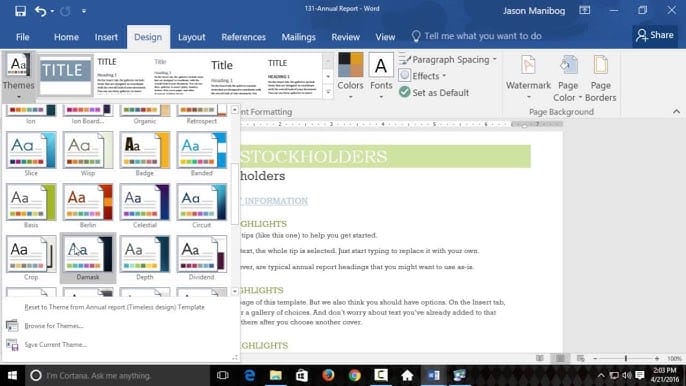Click Set as Default
The image size is (686, 386).
tap(434, 92)
